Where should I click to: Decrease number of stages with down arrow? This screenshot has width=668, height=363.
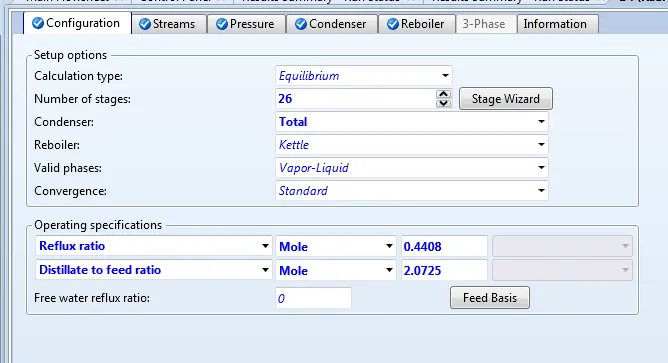443,103
